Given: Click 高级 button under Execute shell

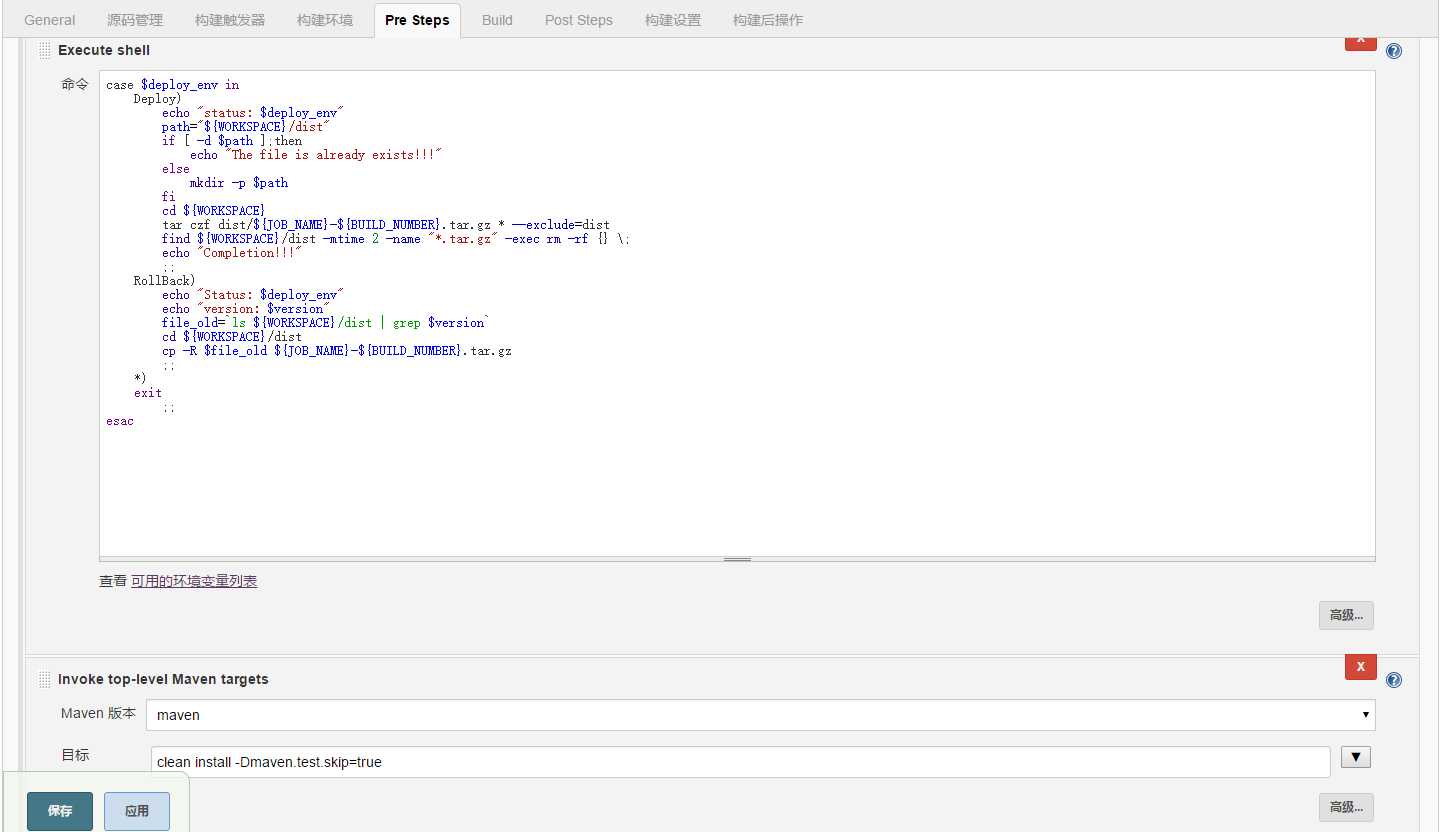Looking at the screenshot, I should tap(1346, 615).
